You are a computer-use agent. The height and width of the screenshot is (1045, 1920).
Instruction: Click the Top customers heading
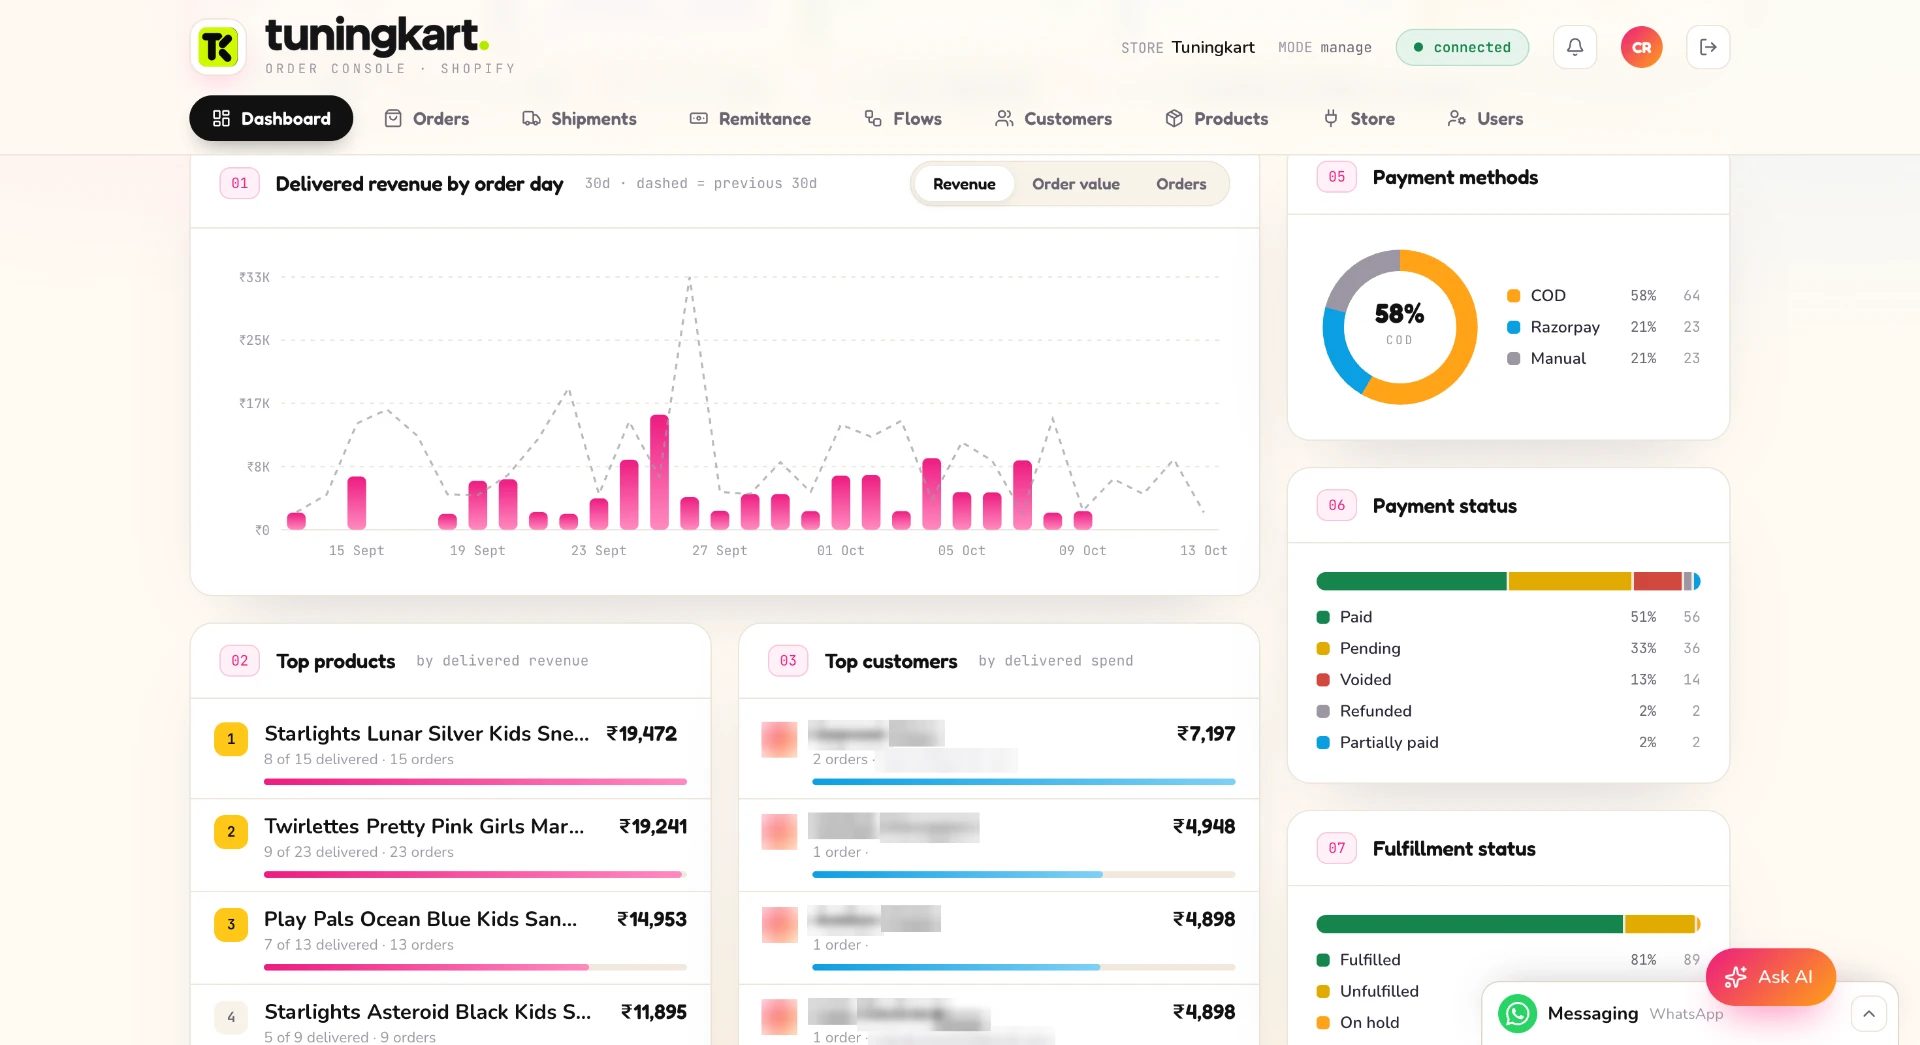891,661
